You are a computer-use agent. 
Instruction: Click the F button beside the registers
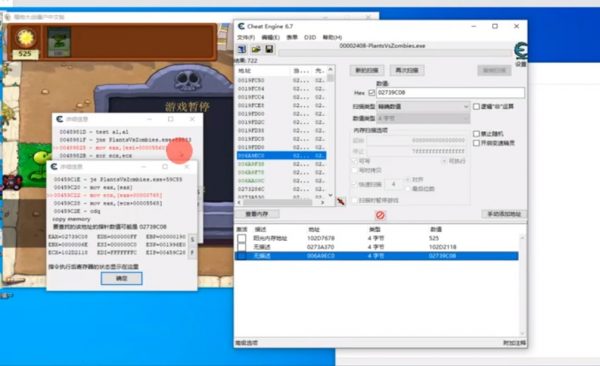192,253
